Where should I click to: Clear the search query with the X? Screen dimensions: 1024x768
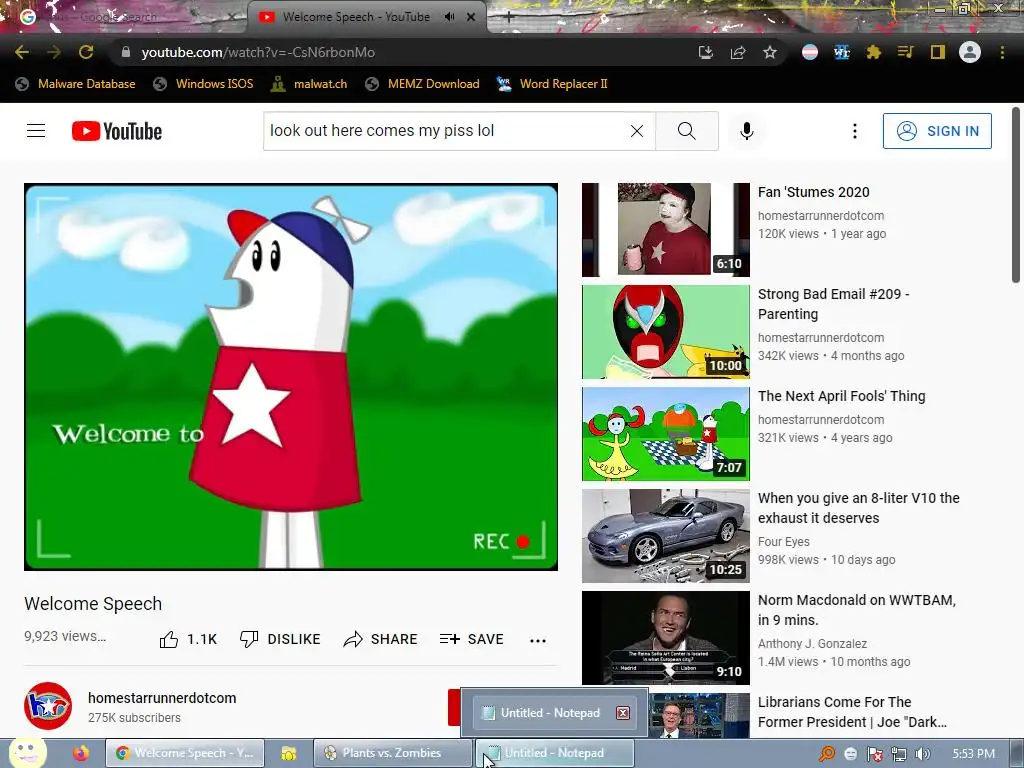coord(637,131)
